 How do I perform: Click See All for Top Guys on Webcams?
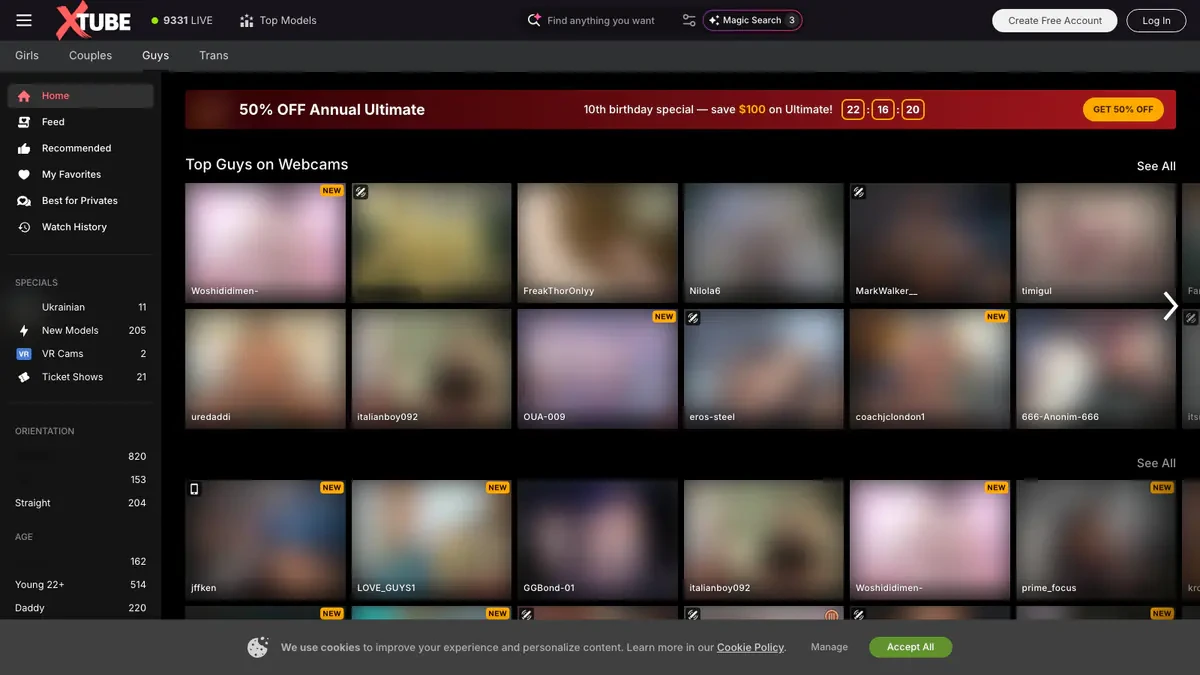(1156, 166)
